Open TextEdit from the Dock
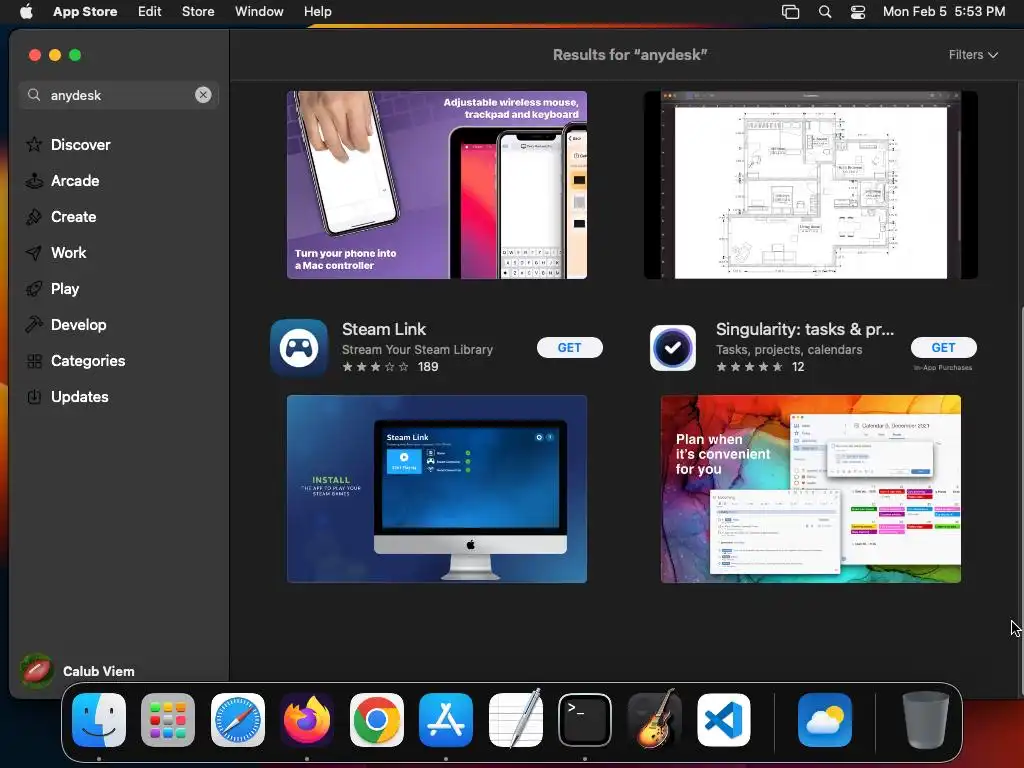 pyautogui.click(x=516, y=720)
